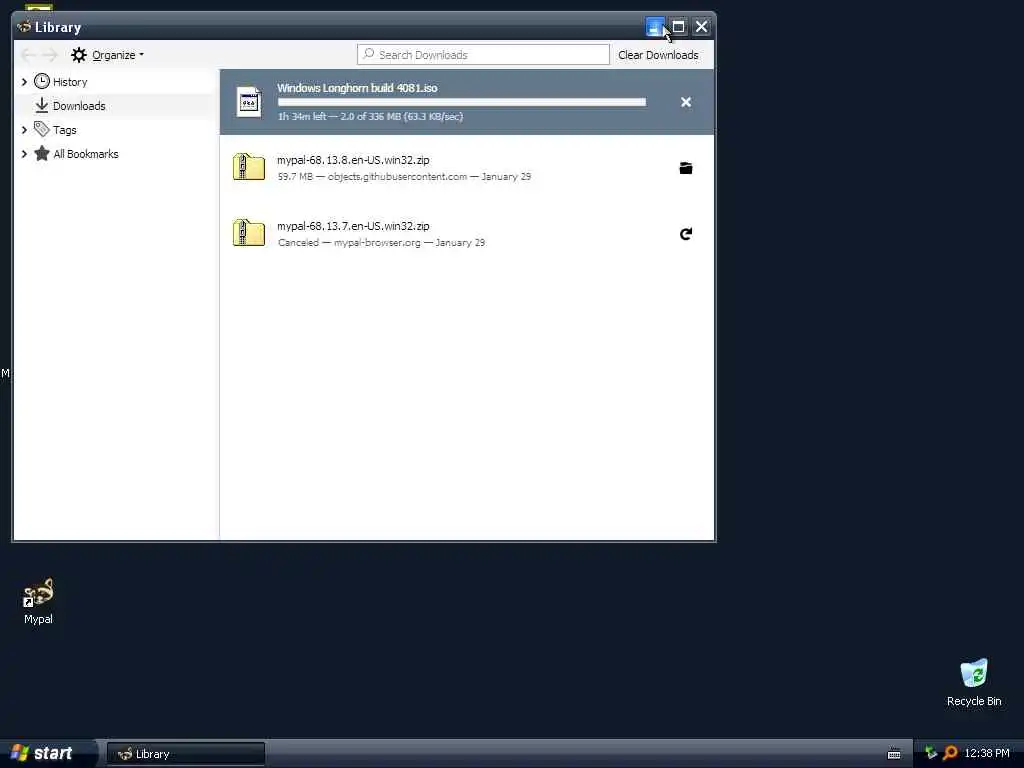1024x768 pixels.
Task: Open the Mypal desktop shortcut
Action: point(39,601)
